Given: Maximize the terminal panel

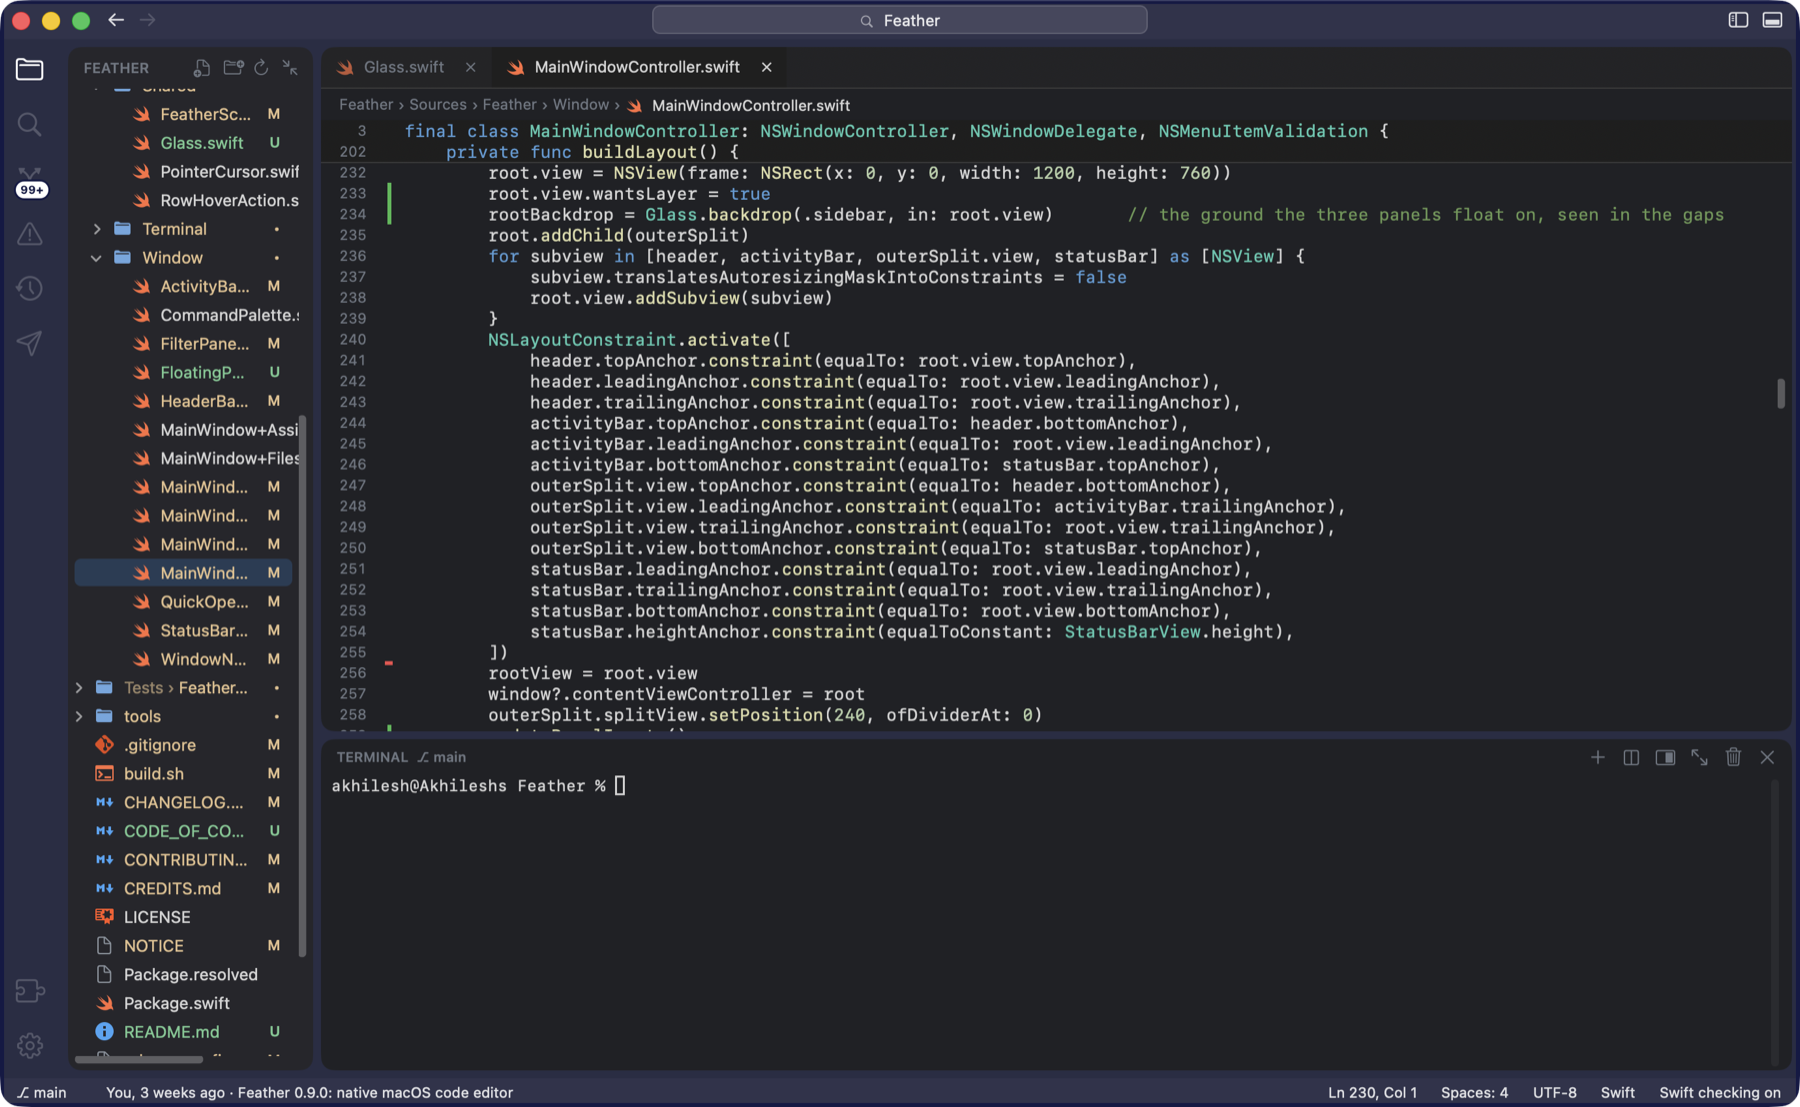Looking at the screenshot, I should coord(1699,757).
